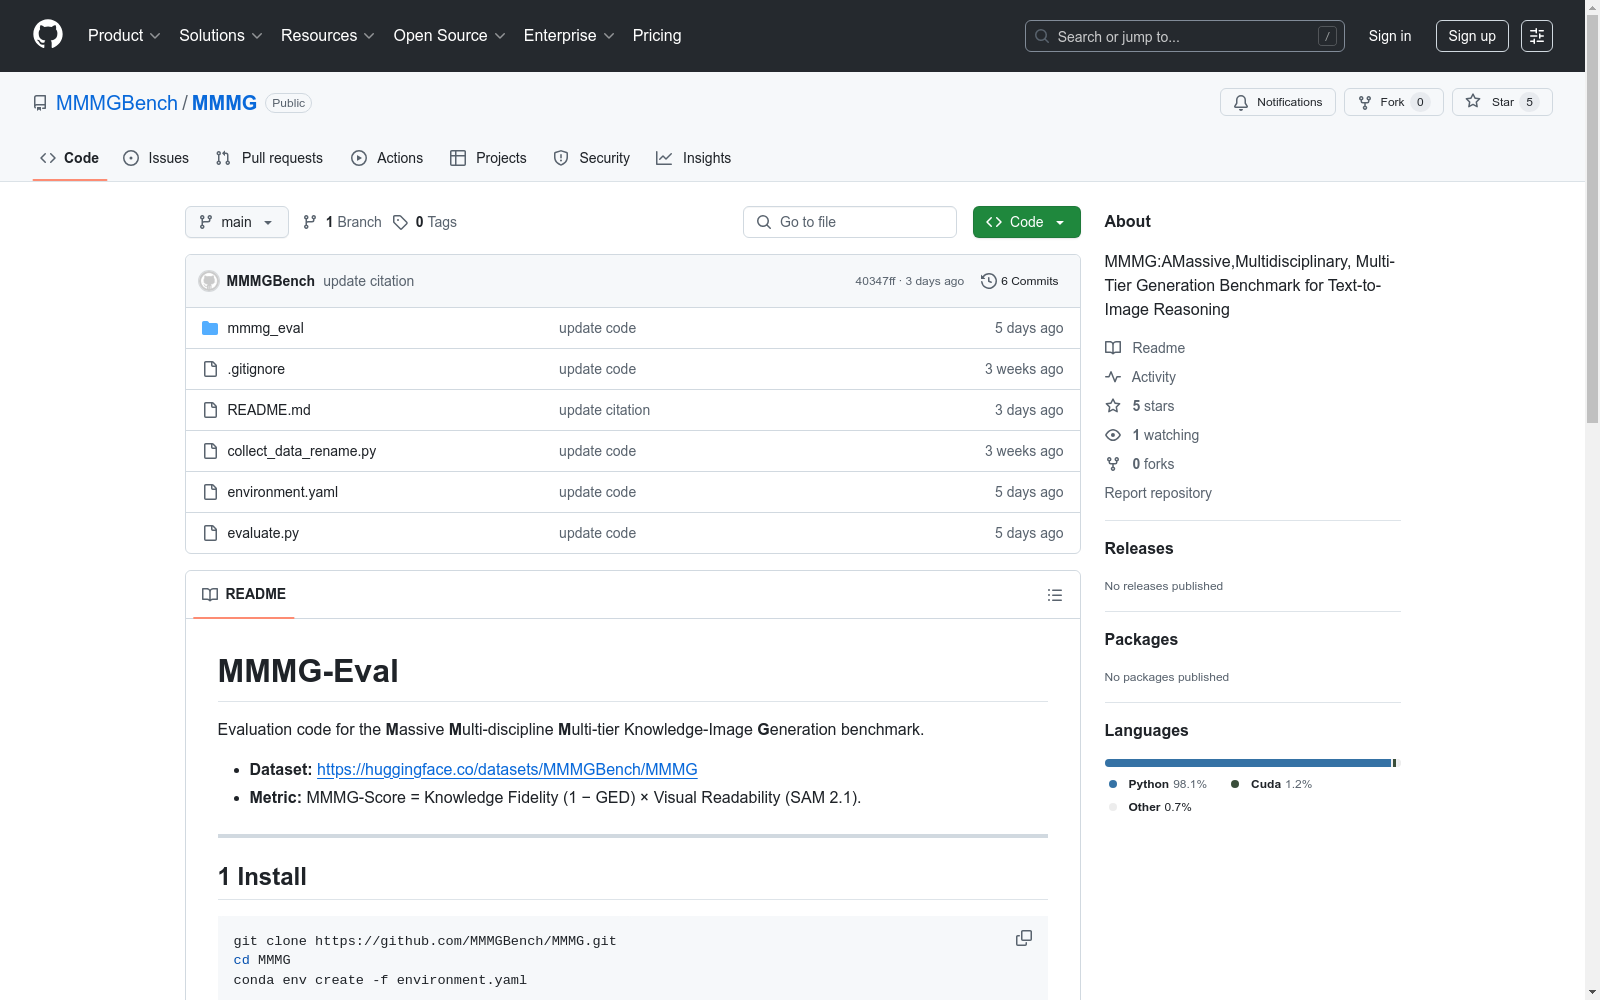Screen dimensions: 1600x1000
Task: Click the MMMGBench avatar in commit row
Action: click(x=209, y=281)
